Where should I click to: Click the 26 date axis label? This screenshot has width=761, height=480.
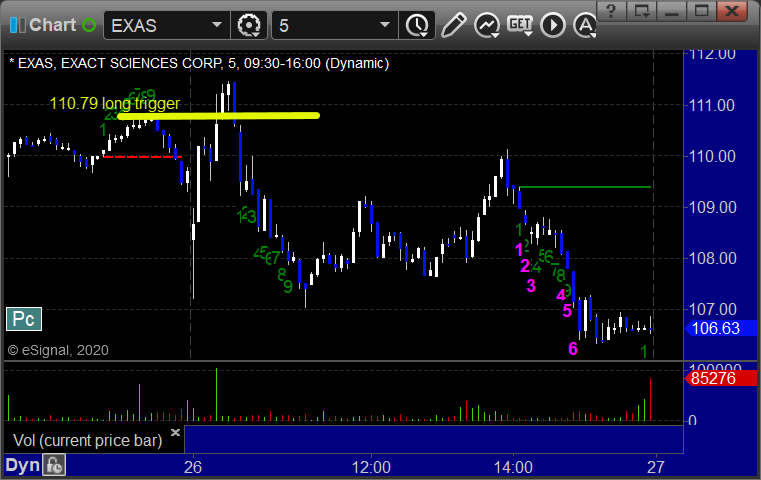coord(193,467)
